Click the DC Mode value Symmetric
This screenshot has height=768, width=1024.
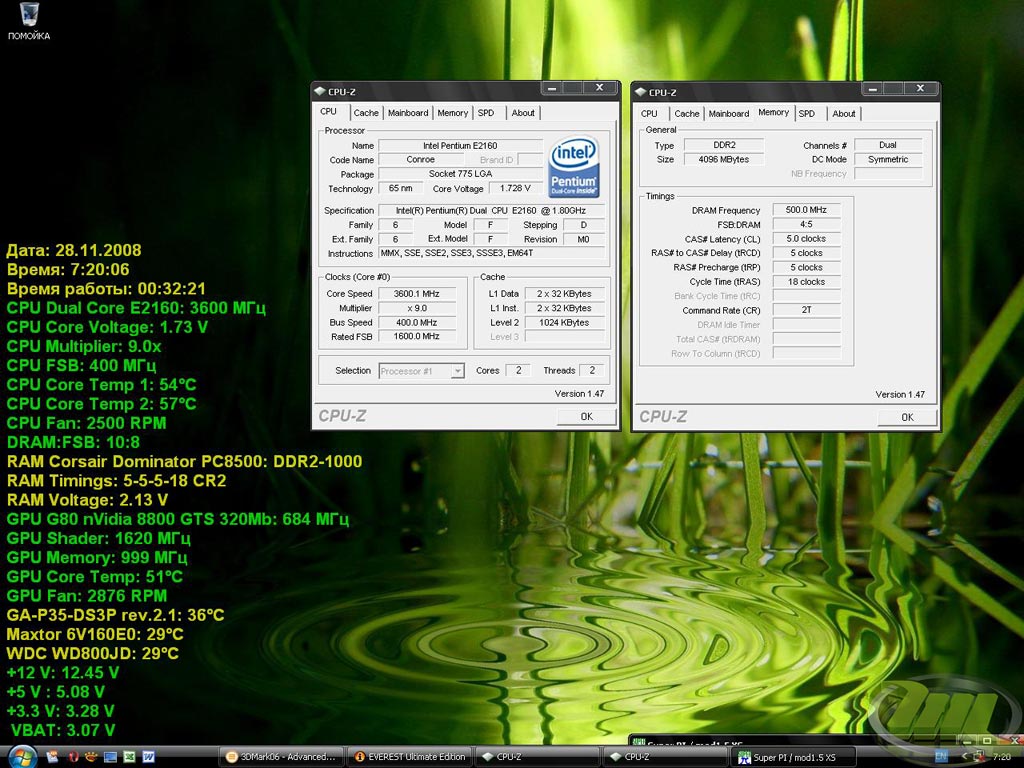888,159
